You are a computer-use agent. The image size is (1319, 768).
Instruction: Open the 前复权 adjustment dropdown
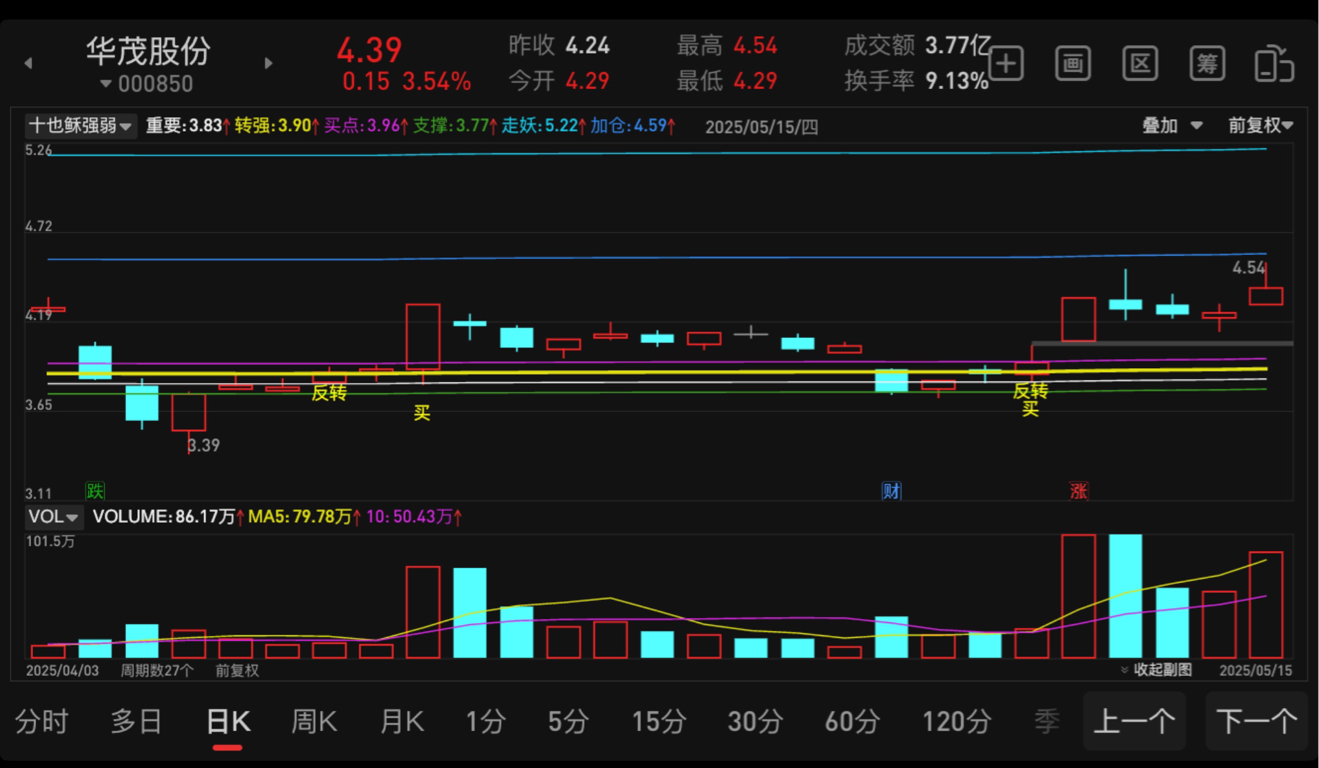(x=1261, y=126)
